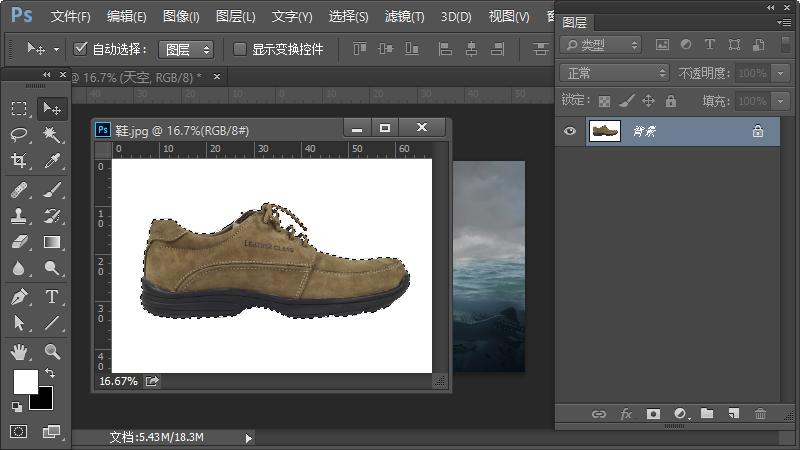Pick the Crop tool
800x450 pixels.
19,161
